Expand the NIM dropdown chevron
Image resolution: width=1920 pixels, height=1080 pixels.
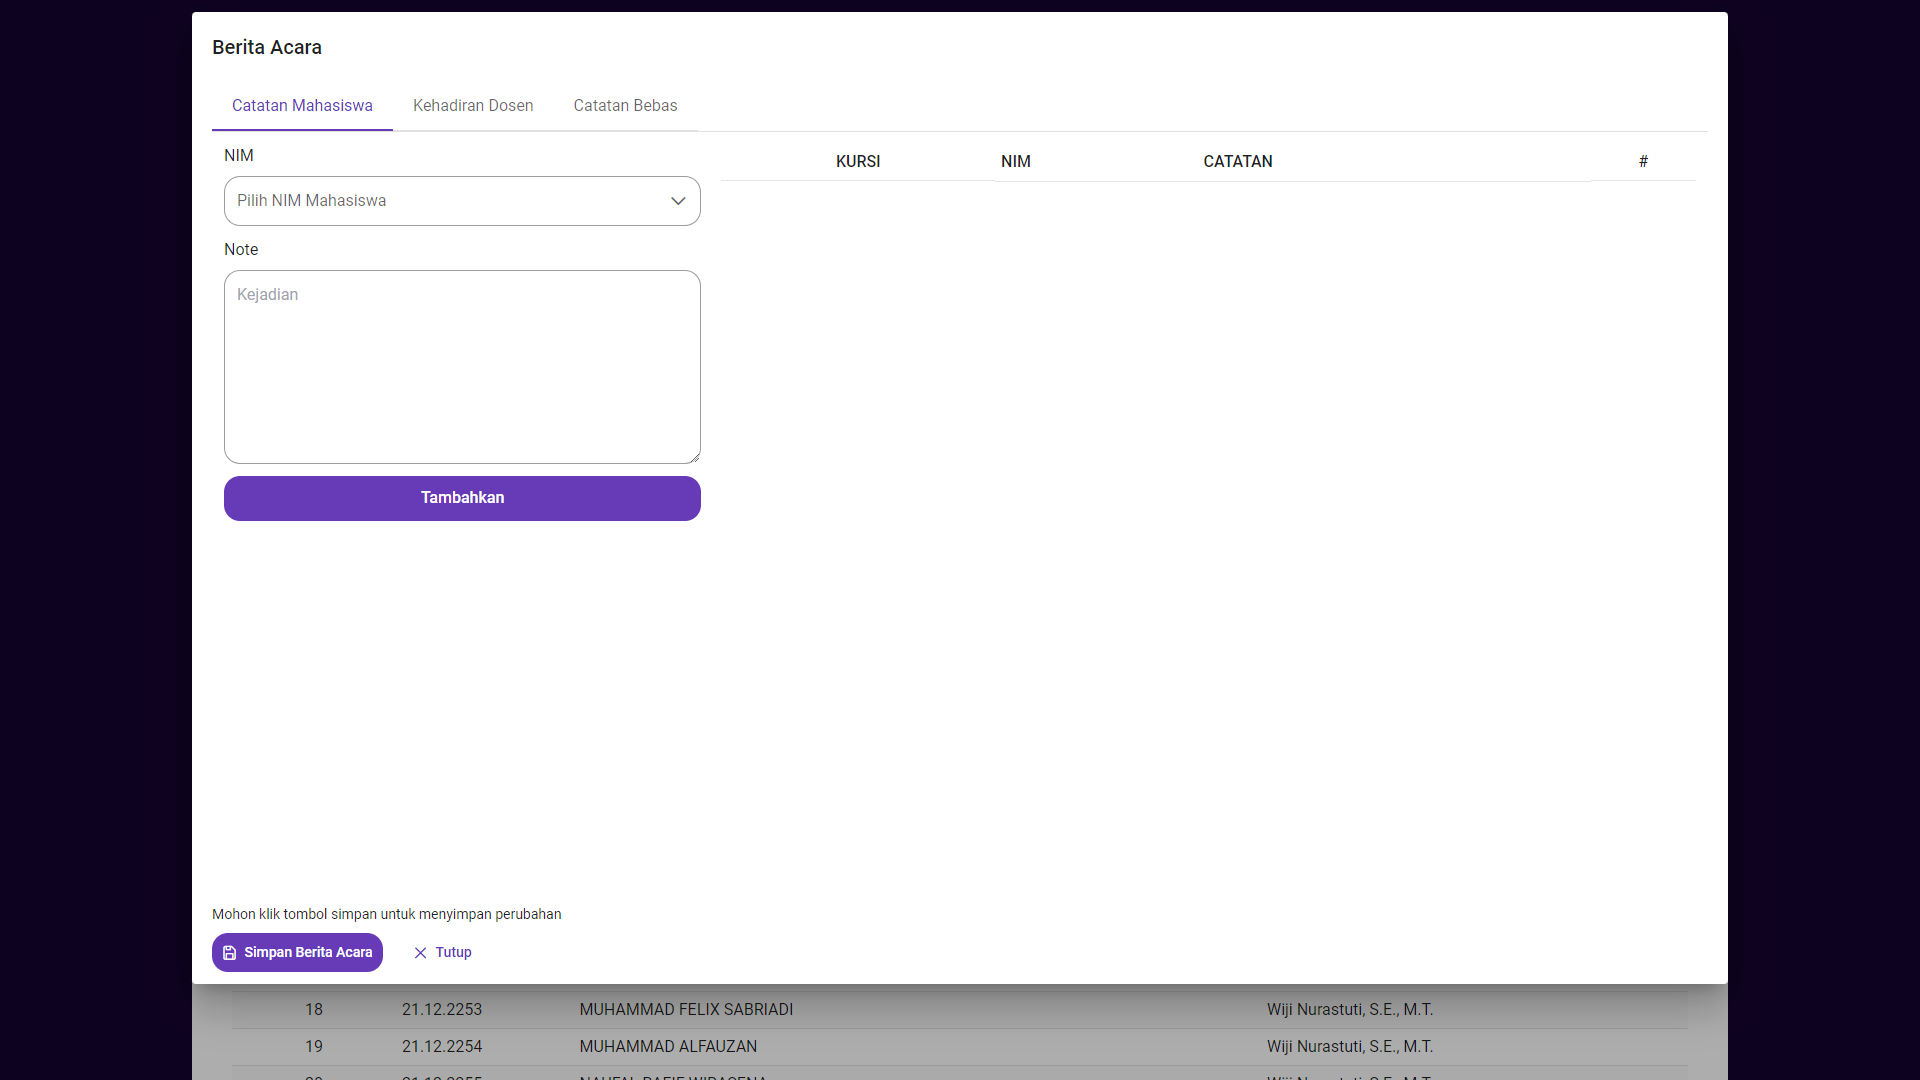pos(678,201)
